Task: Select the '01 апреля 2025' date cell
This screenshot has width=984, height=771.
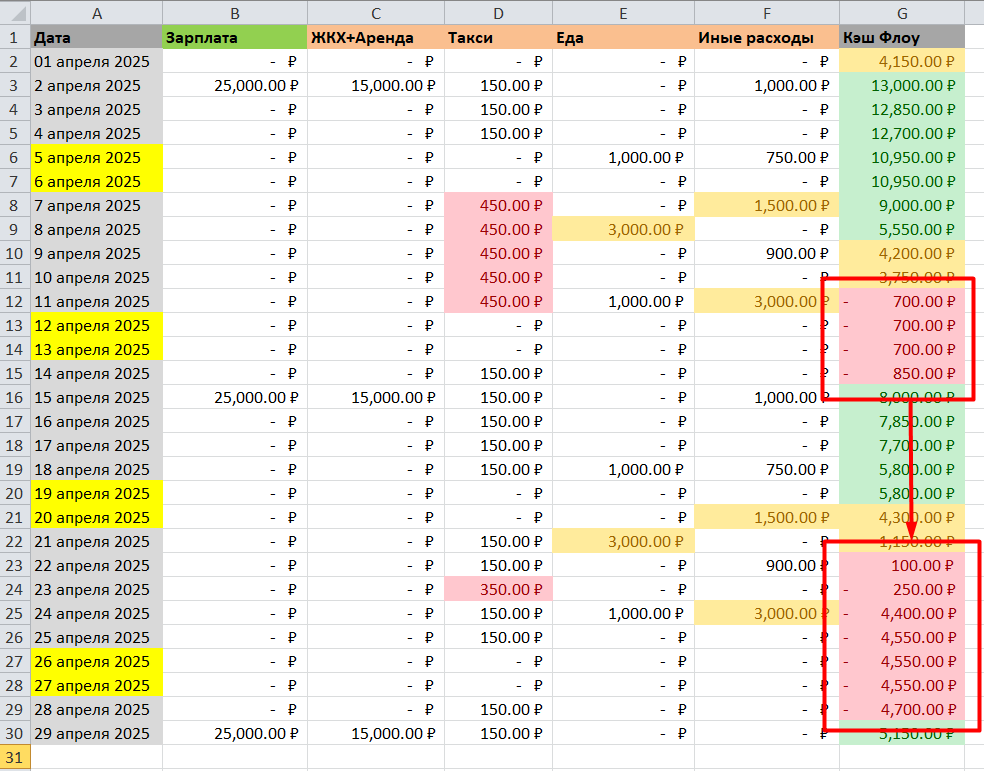Action: [x=97, y=61]
